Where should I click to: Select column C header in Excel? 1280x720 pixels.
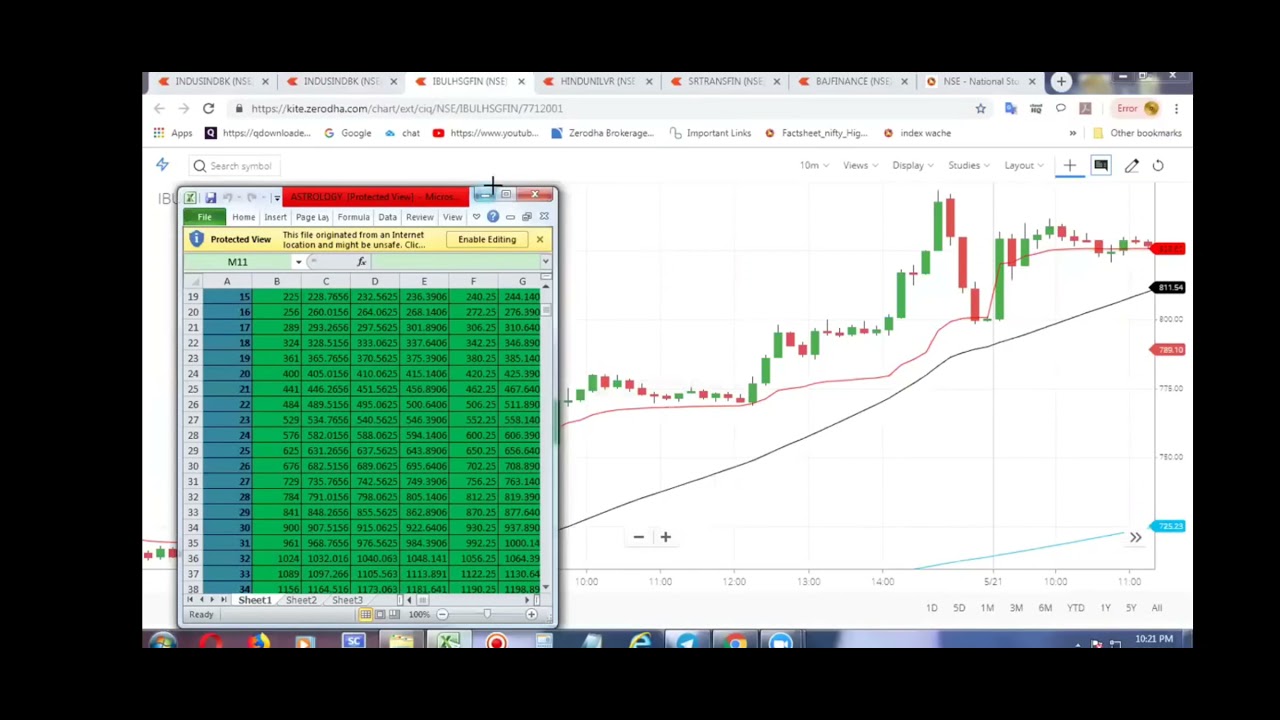coord(325,282)
